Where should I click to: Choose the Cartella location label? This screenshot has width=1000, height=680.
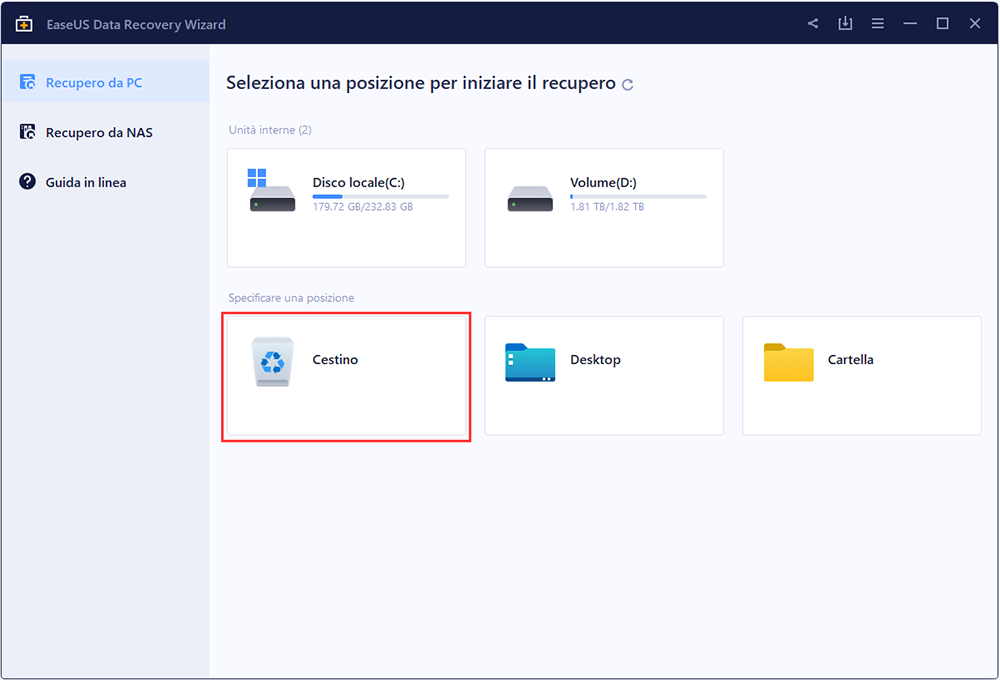(850, 360)
